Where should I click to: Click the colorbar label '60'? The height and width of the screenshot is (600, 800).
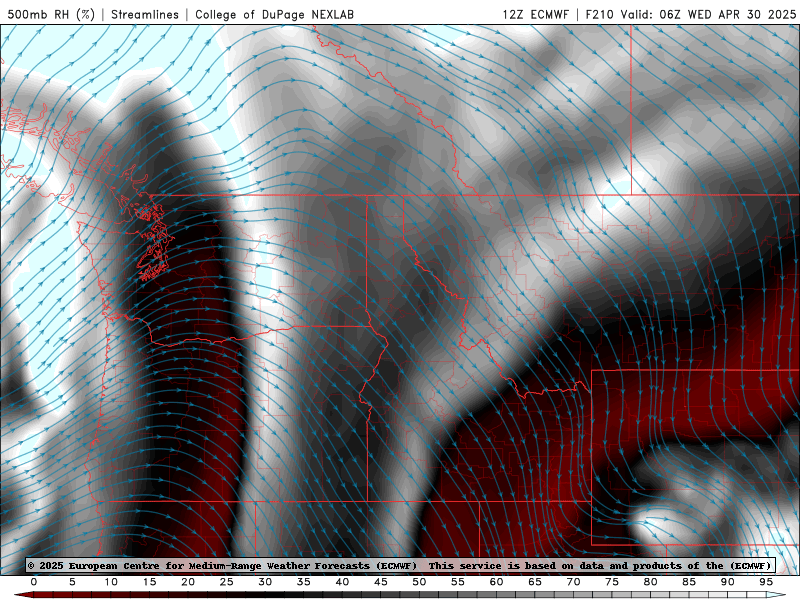click(496, 582)
